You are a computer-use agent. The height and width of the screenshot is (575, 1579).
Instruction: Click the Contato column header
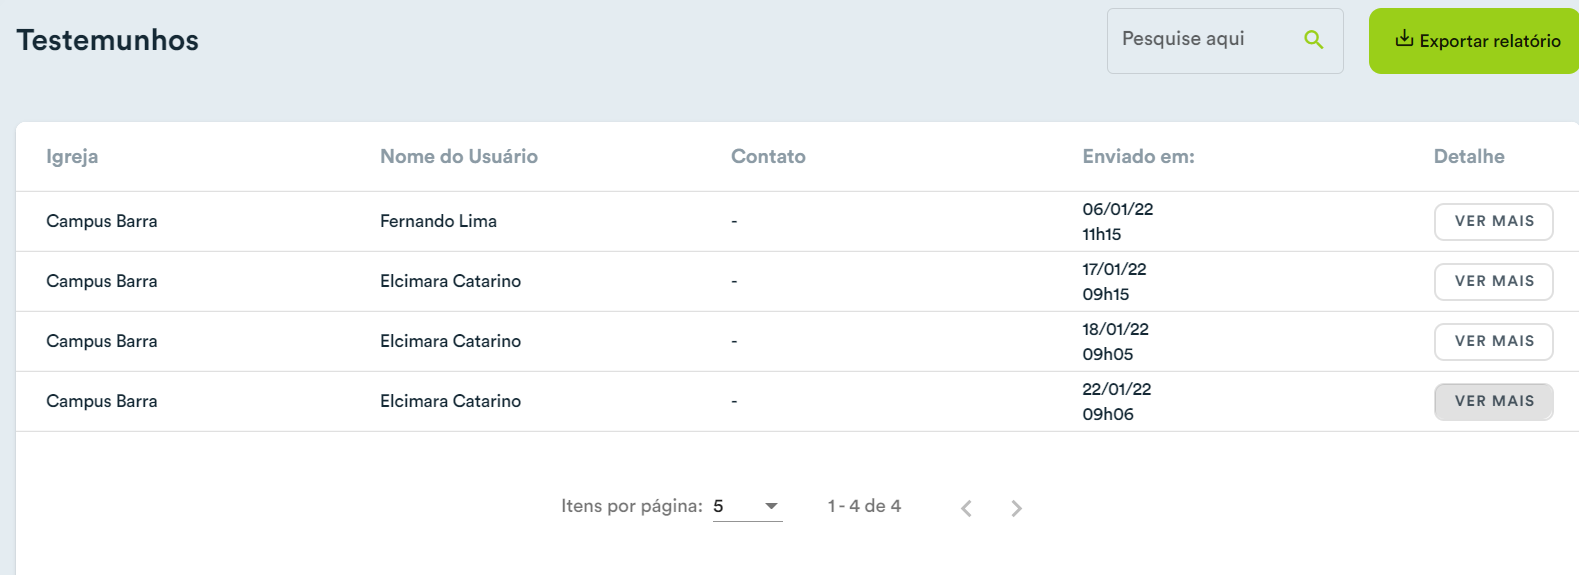click(768, 156)
